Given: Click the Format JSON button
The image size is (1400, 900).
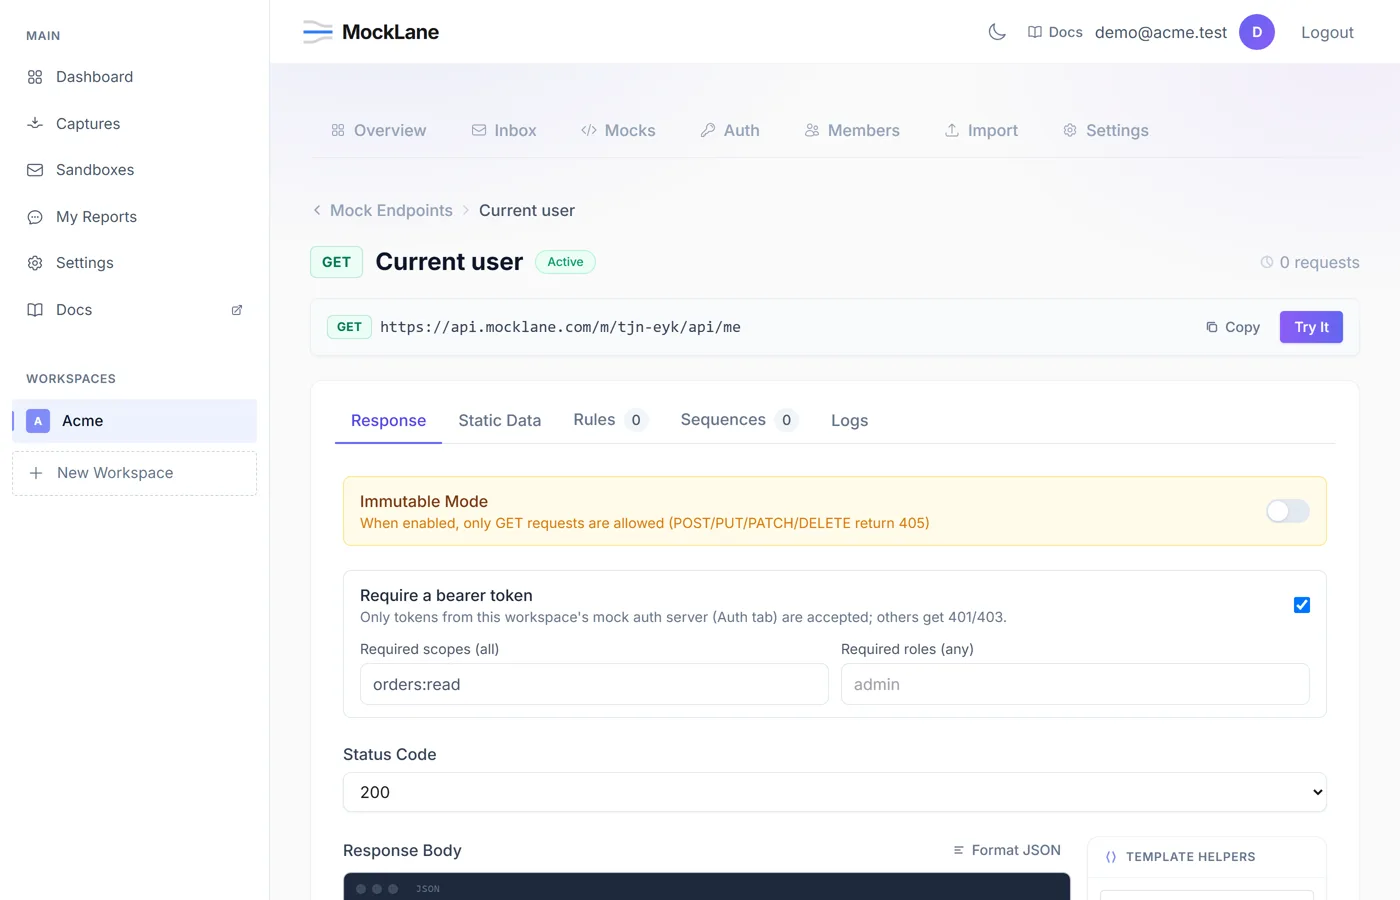Looking at the screenshot, I should click(1007, 850).
